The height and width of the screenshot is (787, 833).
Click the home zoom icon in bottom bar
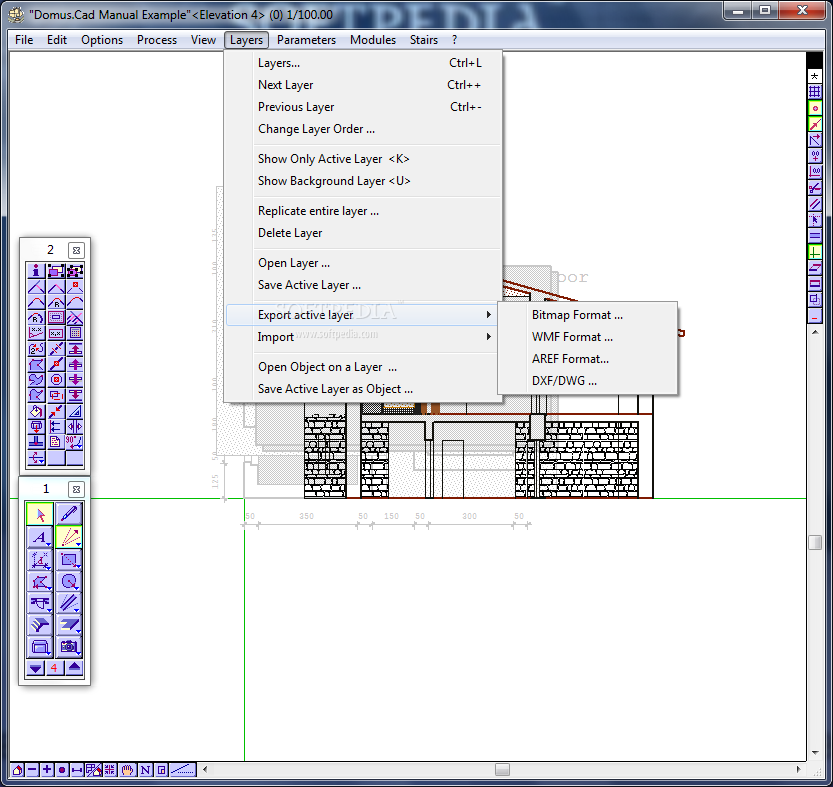coord(17,769)
